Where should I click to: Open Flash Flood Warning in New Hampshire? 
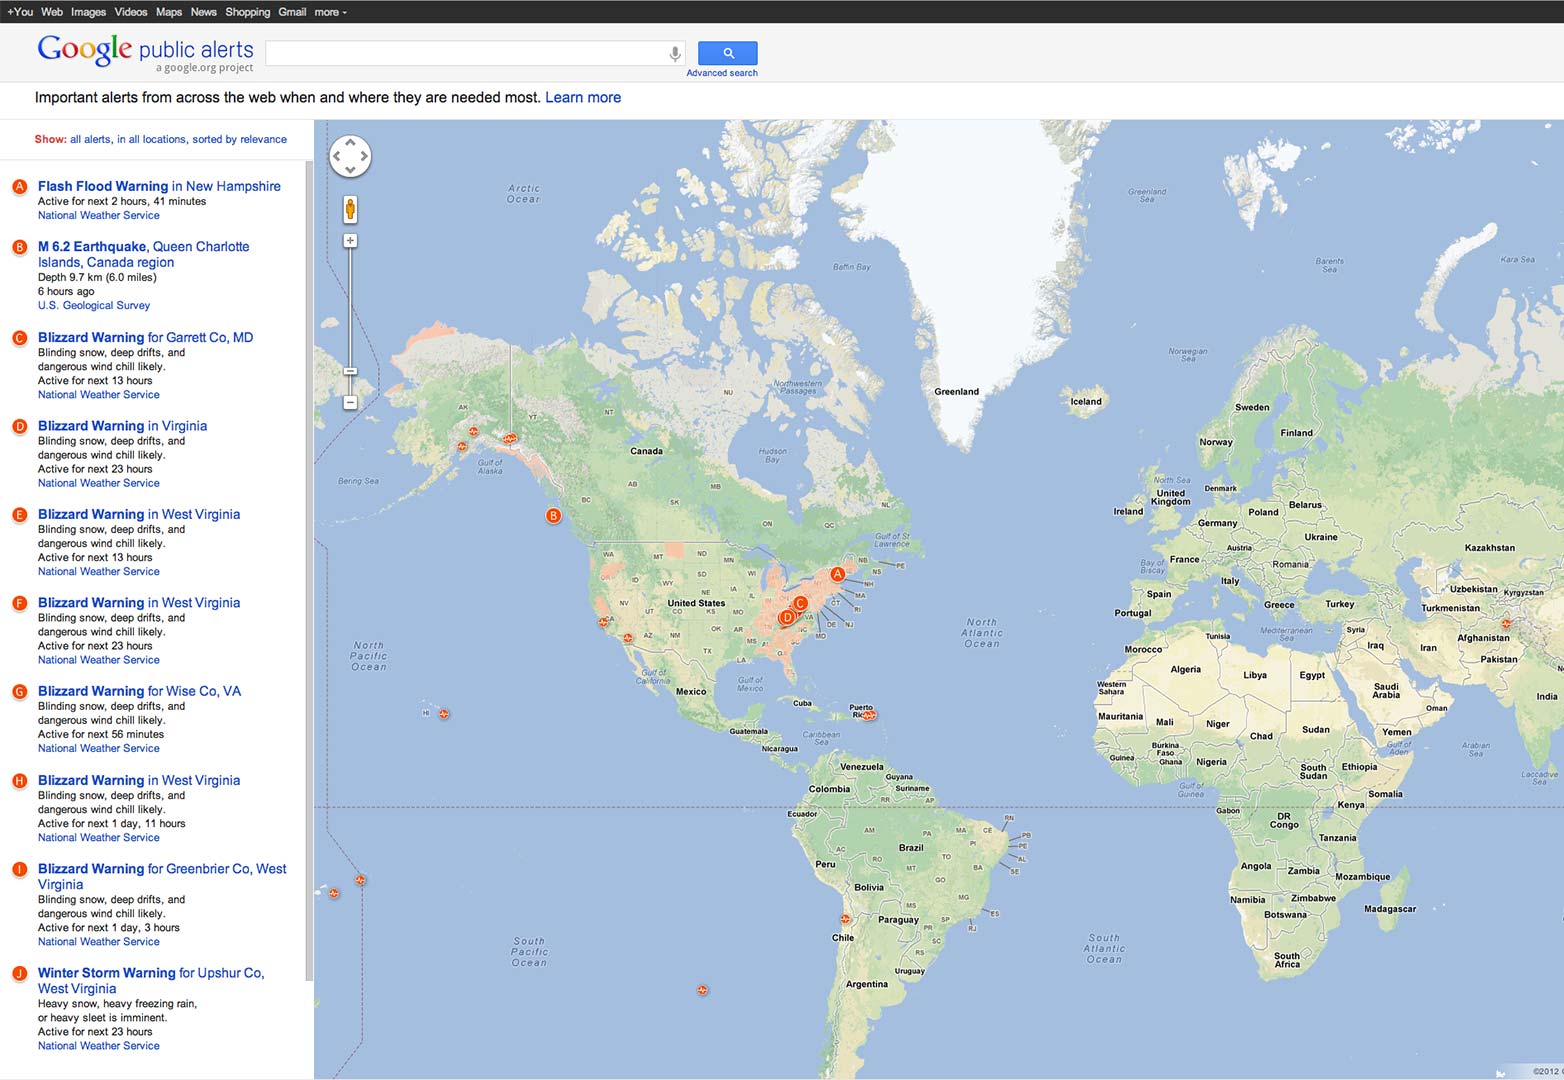(159, 186)
